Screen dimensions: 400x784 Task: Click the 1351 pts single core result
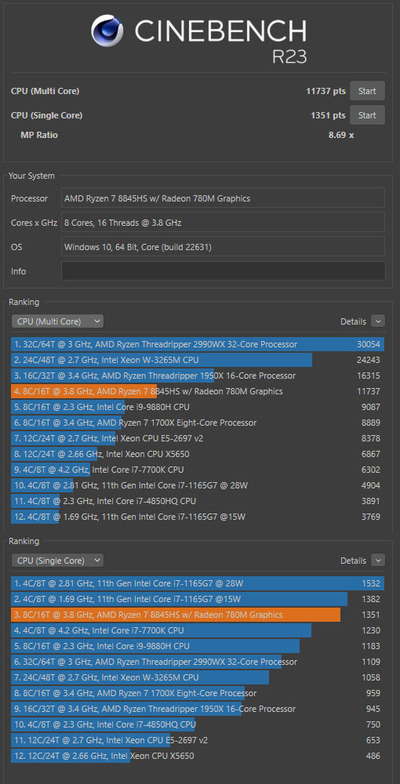pos(328,115)
